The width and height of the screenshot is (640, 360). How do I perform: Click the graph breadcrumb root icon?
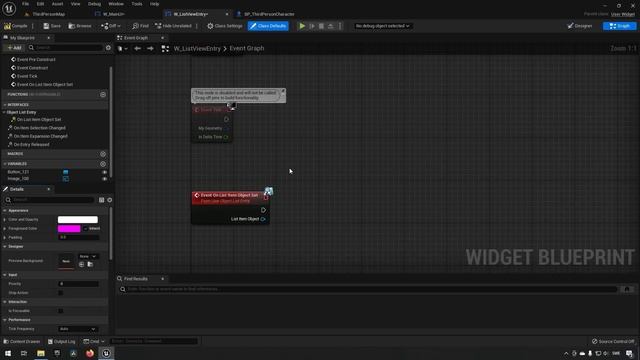tap(165, 49)
